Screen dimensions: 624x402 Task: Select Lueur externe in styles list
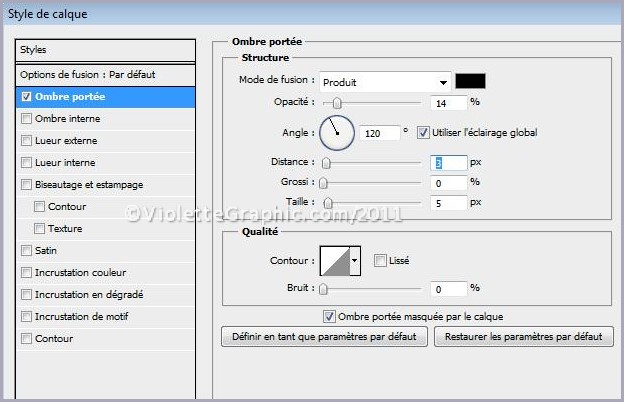pyautogui.click(x=66, y=141)
